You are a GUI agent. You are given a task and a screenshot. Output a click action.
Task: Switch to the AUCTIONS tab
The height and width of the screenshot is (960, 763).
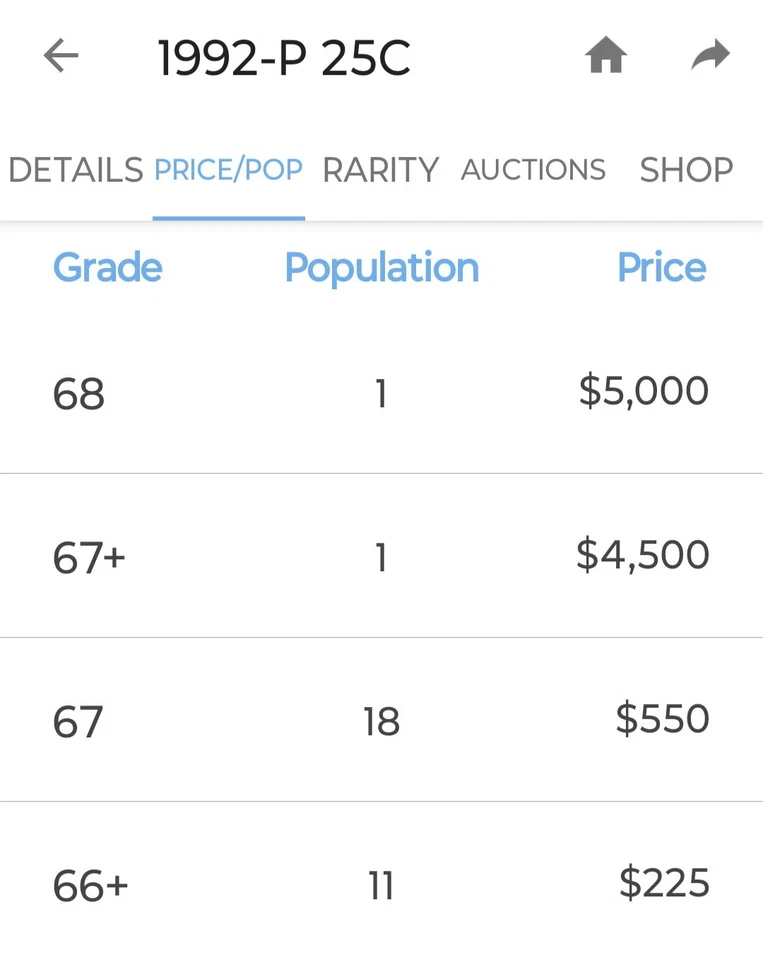533,170
